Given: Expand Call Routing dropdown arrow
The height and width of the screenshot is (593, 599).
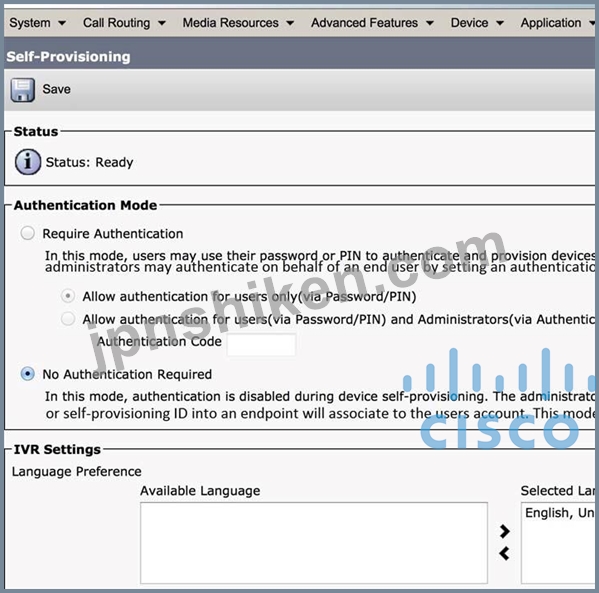Looking at the screenshot, I should coord(162,23).
